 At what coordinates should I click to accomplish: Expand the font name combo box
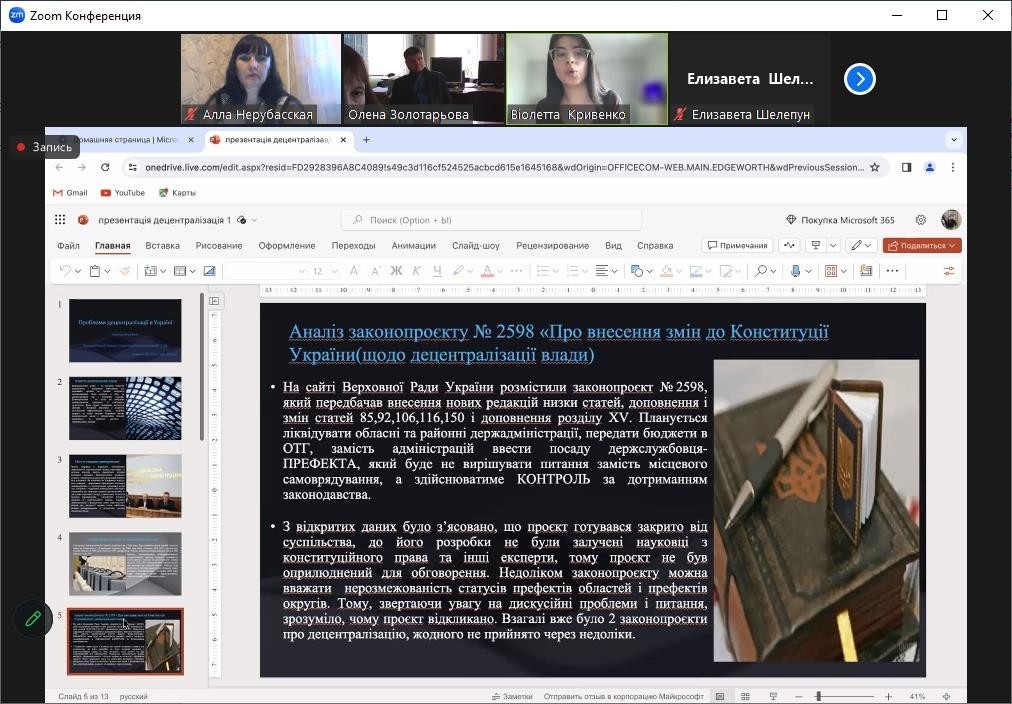(x=301, y=271)
